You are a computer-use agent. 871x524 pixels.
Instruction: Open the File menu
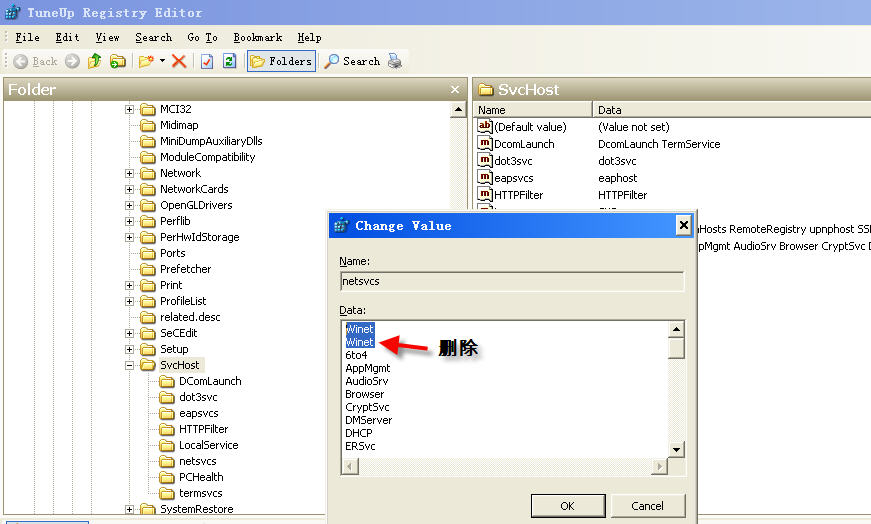(x=27, y=37)
